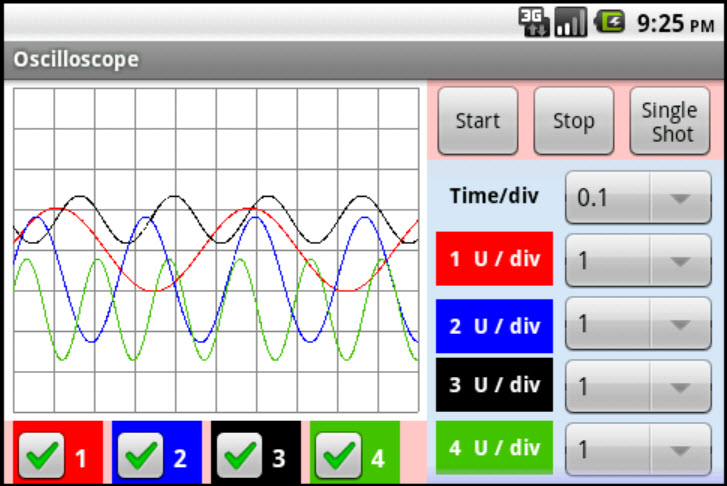
Task: Click the 3G data status icon
Action: (x=534, y=22)
